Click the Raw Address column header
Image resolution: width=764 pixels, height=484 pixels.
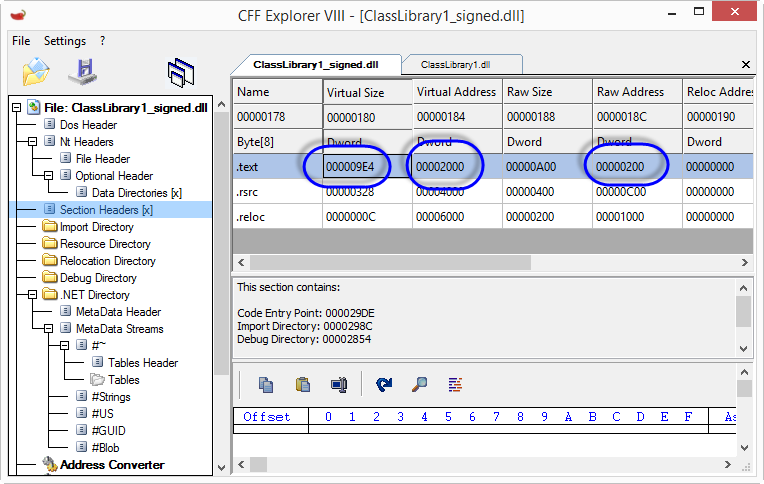coord(637,92)
